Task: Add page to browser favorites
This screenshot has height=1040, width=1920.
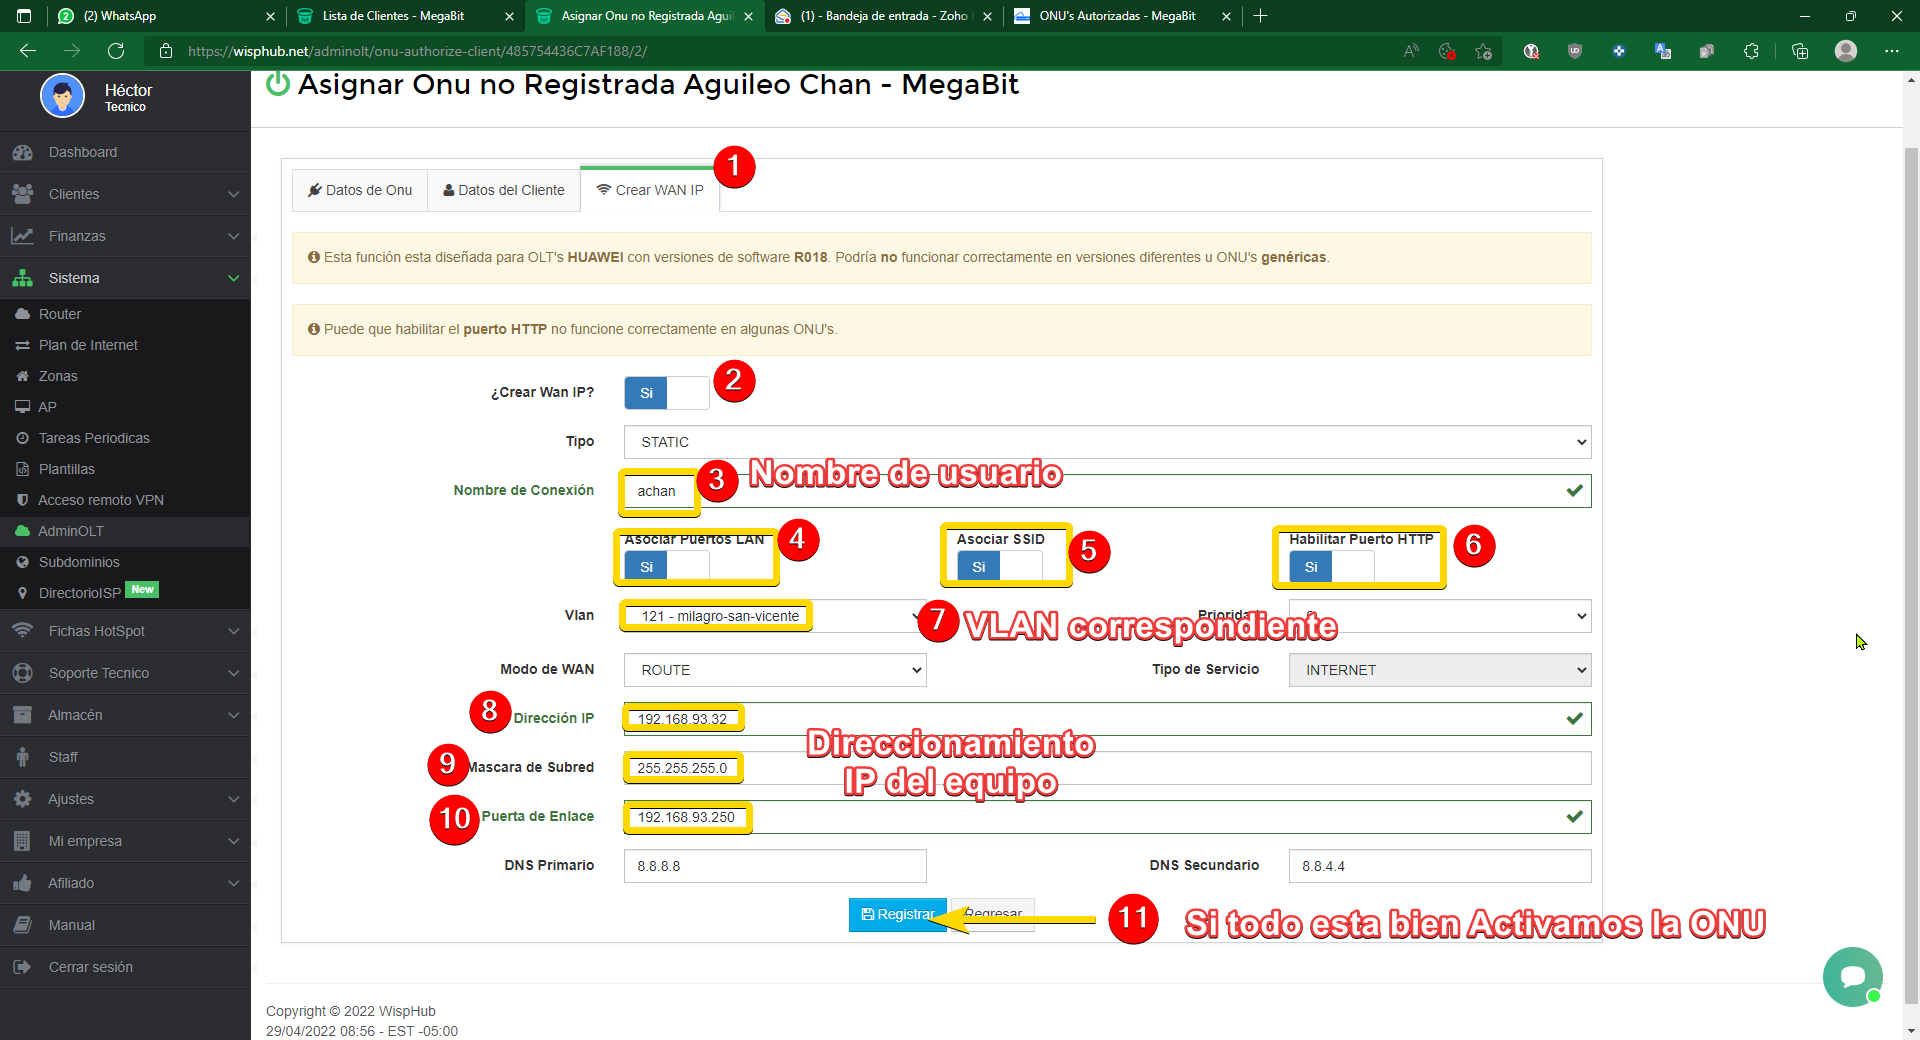Action: pos(1484,51)
